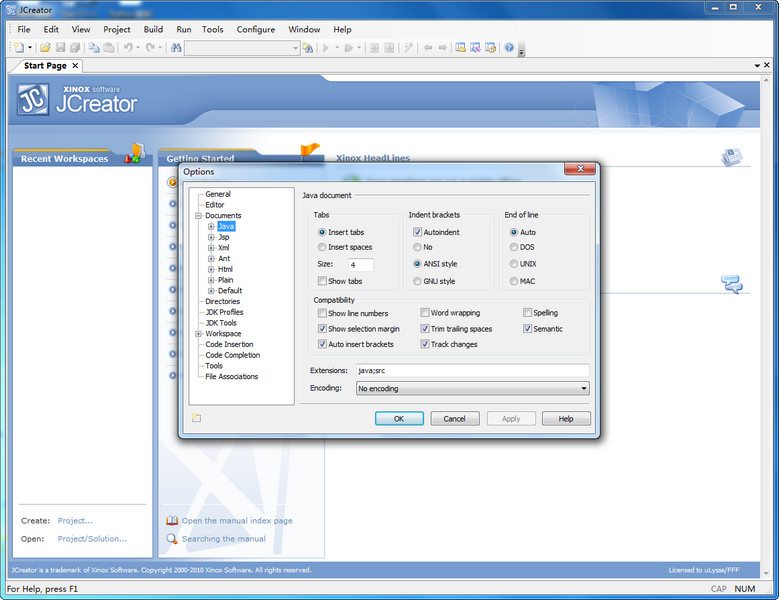The width and height of the screenshot is (779, 600).
Task: Open the File menu
Action: click(24, 29)
